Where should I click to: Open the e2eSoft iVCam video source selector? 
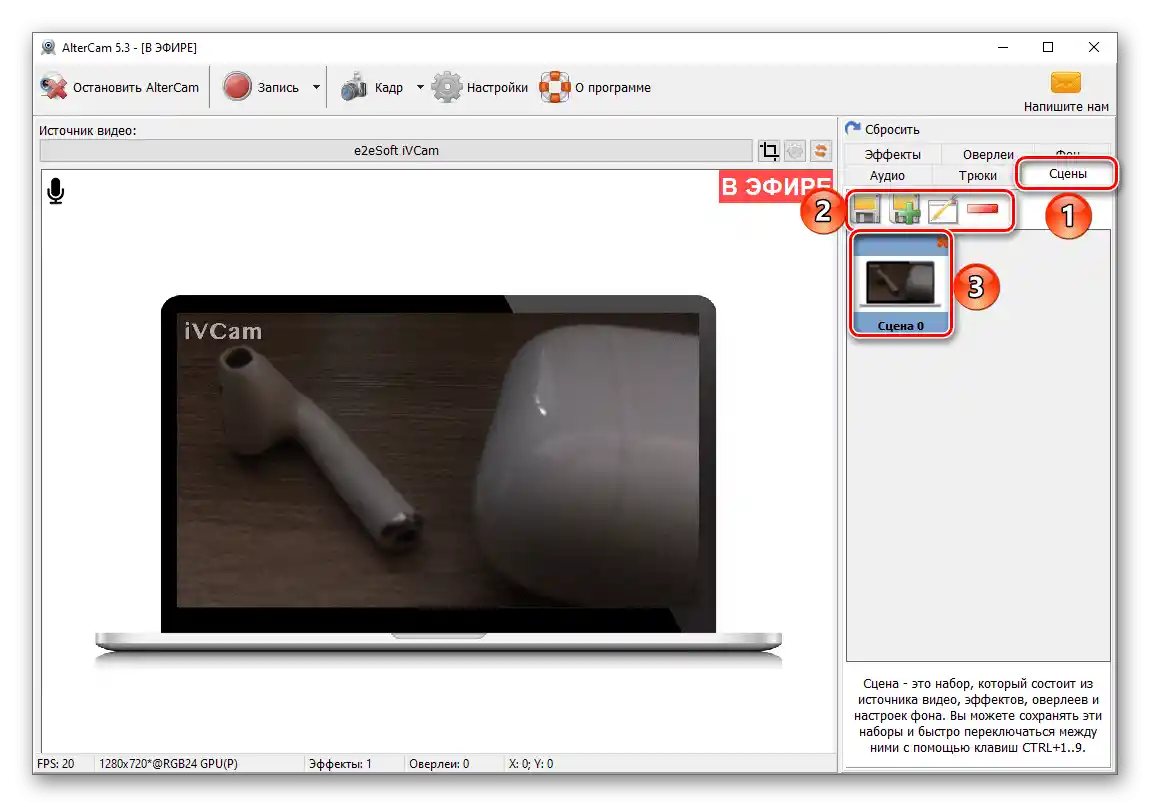pyautogui.click(x=396, y=150)
